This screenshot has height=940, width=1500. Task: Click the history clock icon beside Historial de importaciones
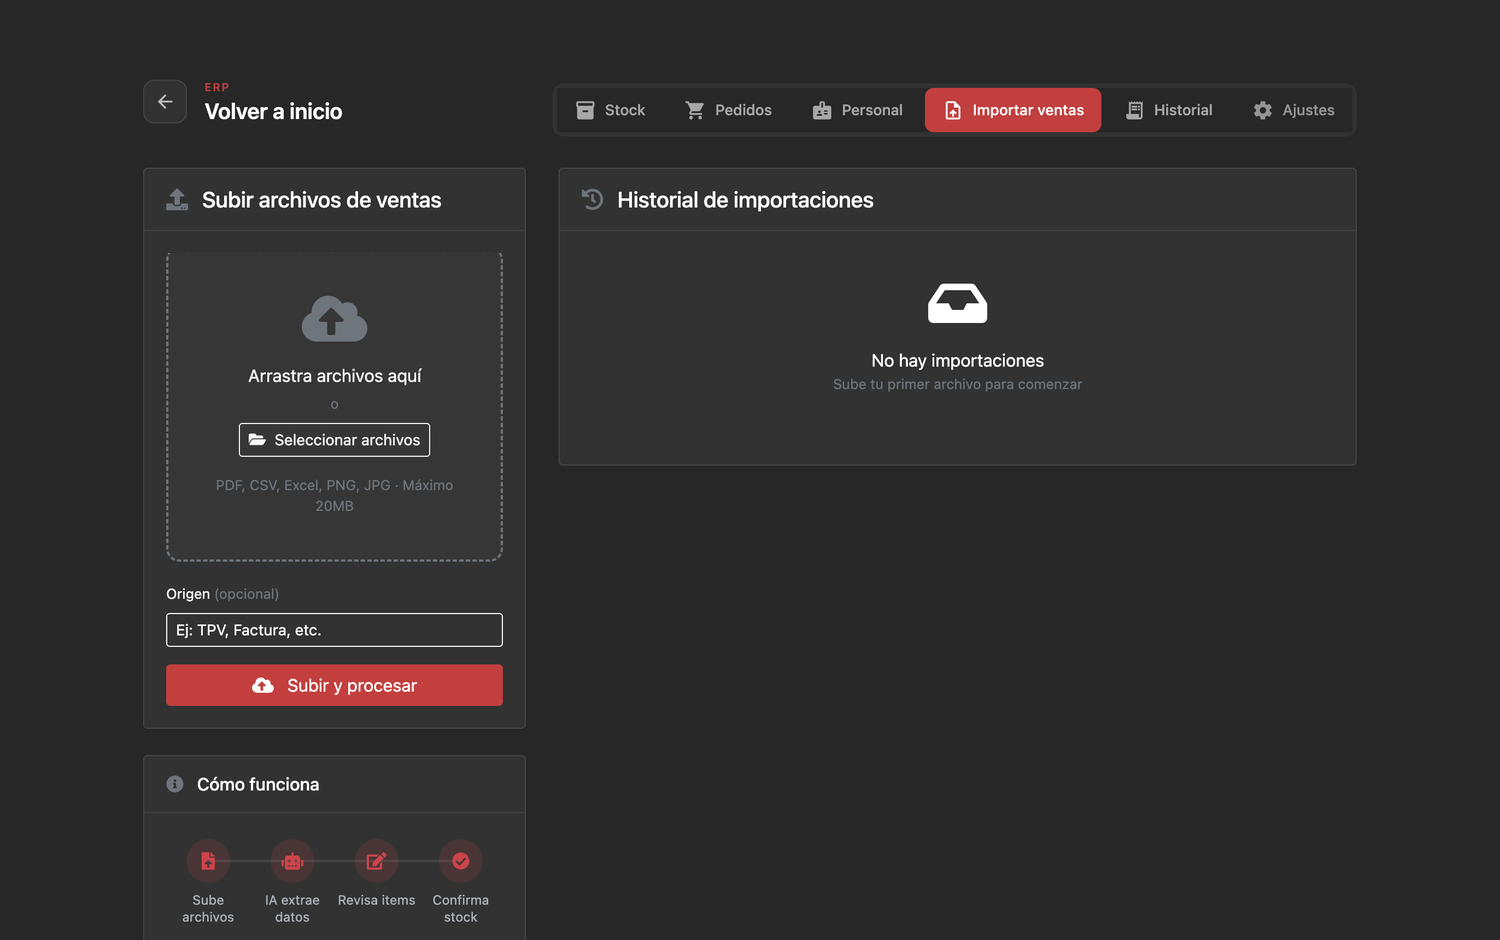pos(592,200)
